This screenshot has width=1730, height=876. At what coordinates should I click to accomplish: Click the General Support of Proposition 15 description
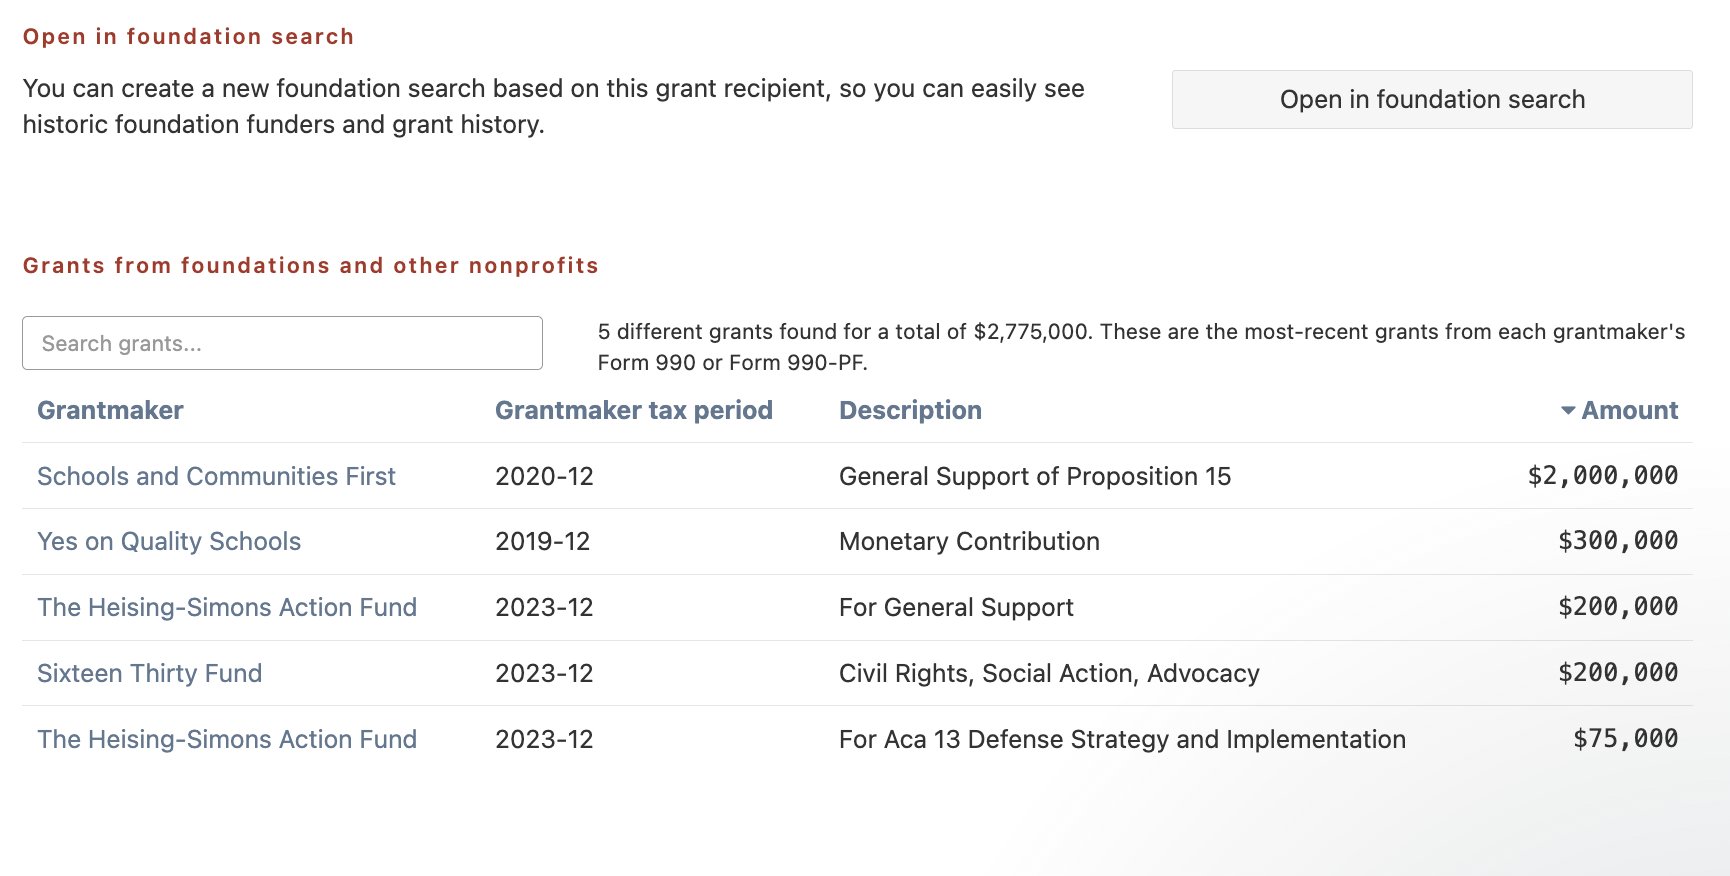1035,476
